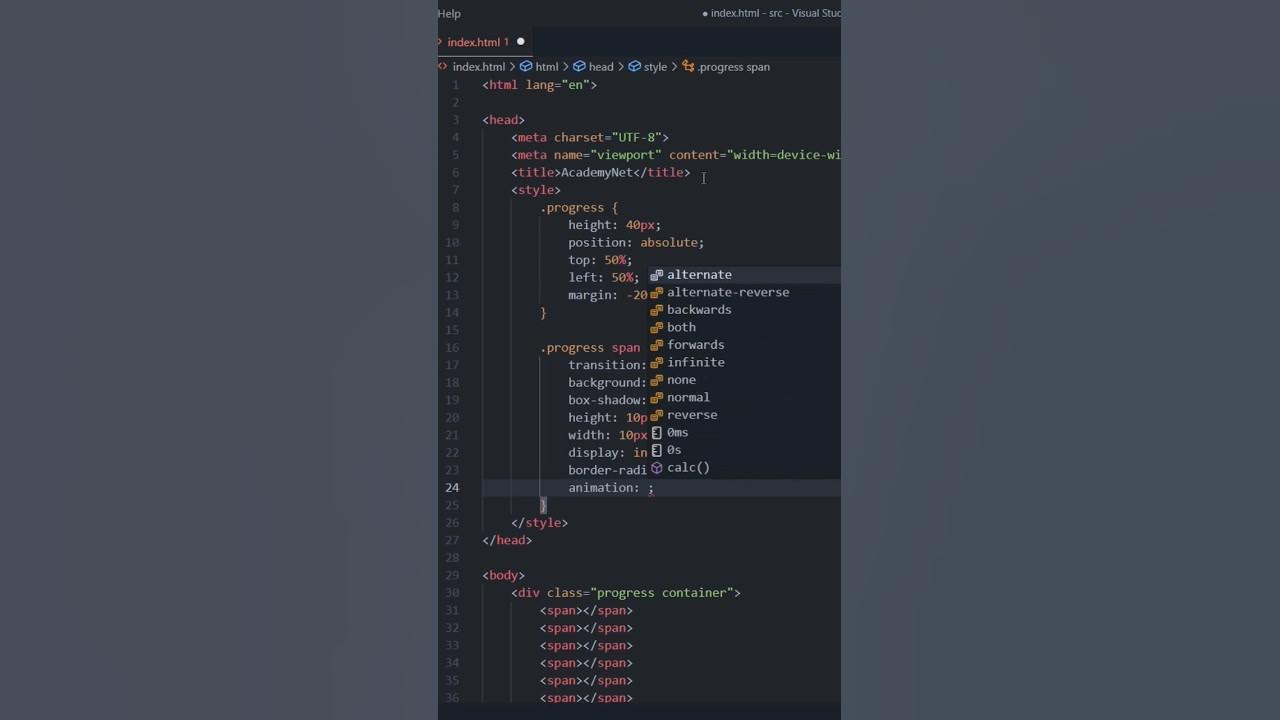Click the meta charset="UTF-8" line

tap(590, 137)
